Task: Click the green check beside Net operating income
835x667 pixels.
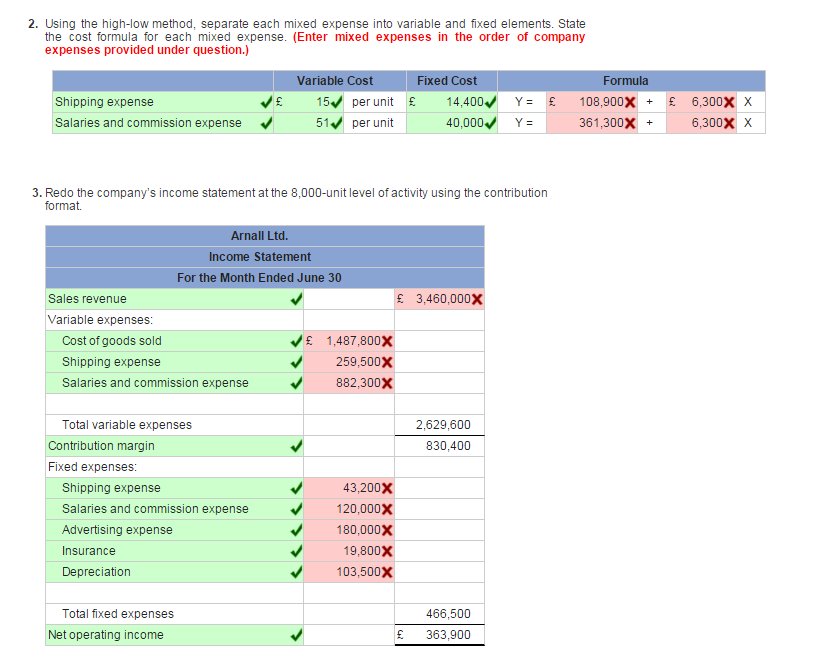Action: [x=297, y=635]
